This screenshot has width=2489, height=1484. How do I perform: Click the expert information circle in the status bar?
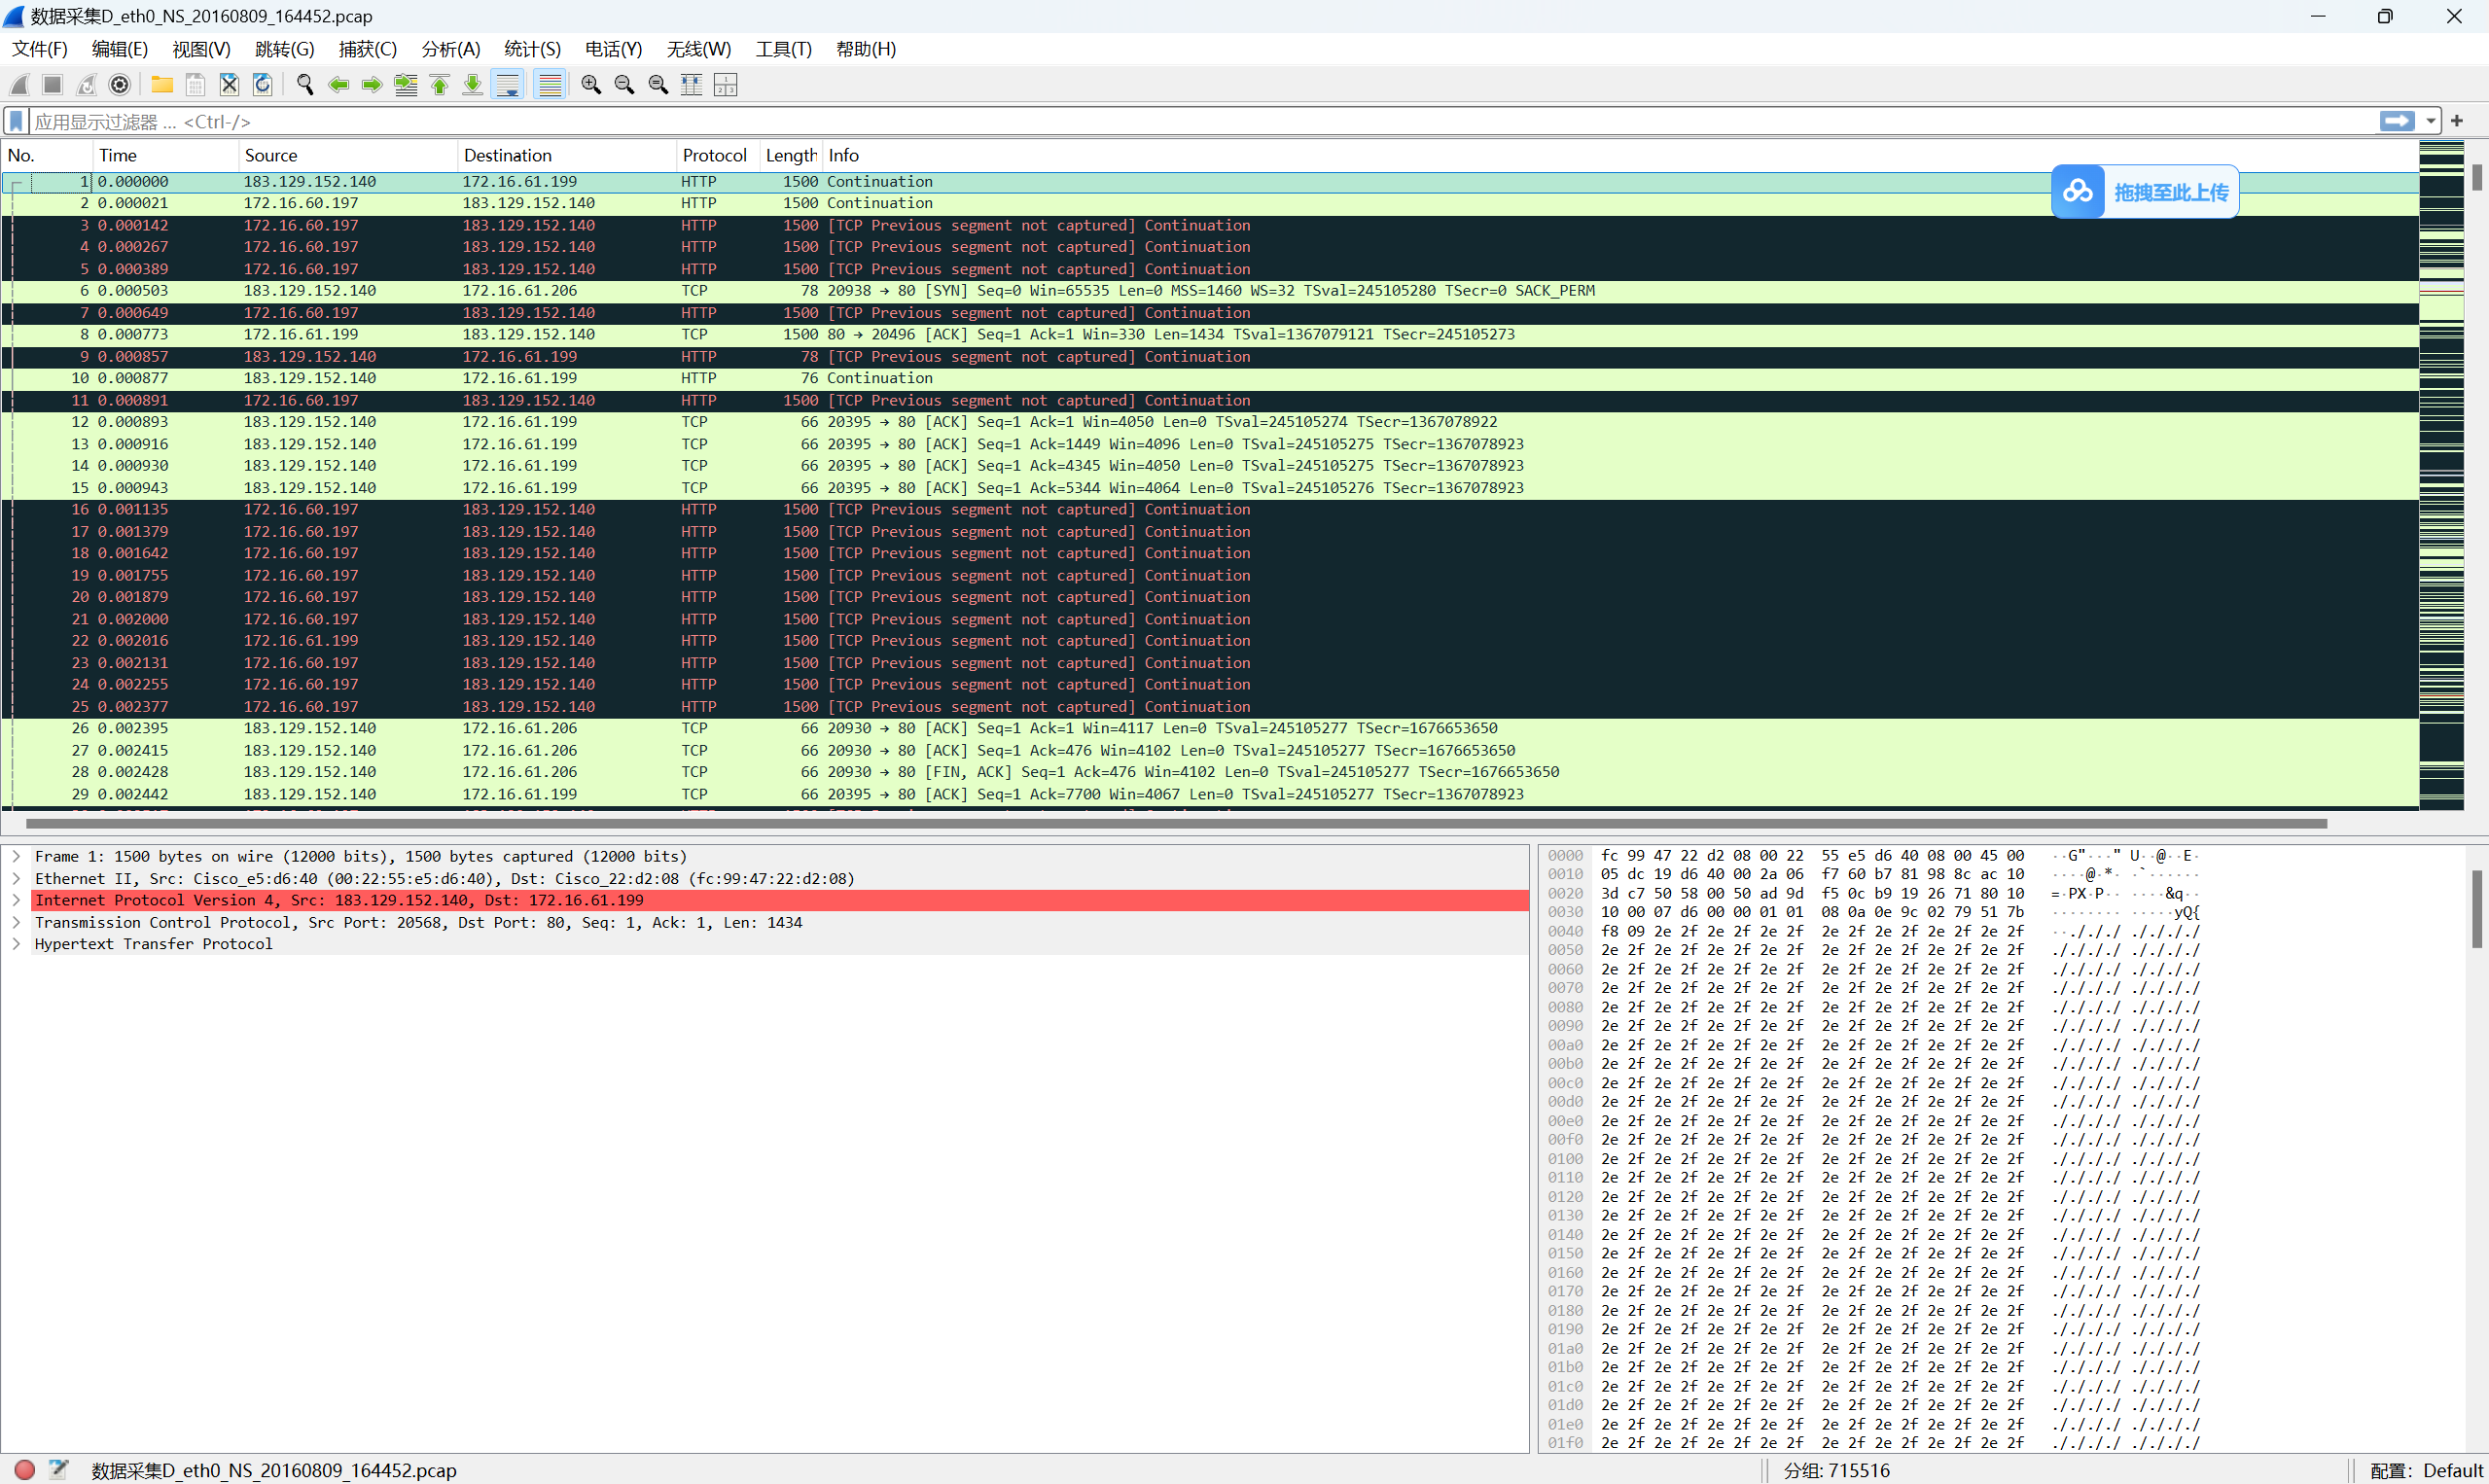click(x=25, y=1469)
